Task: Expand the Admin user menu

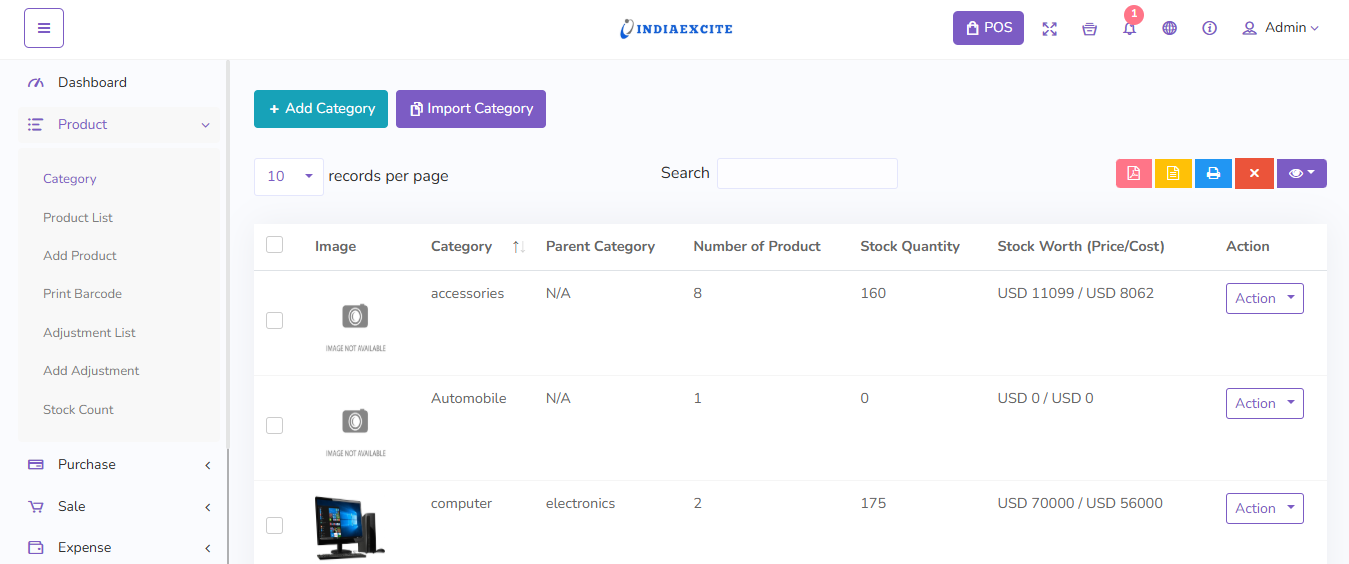Action: pyautogui.click(x=1281, y=28)
